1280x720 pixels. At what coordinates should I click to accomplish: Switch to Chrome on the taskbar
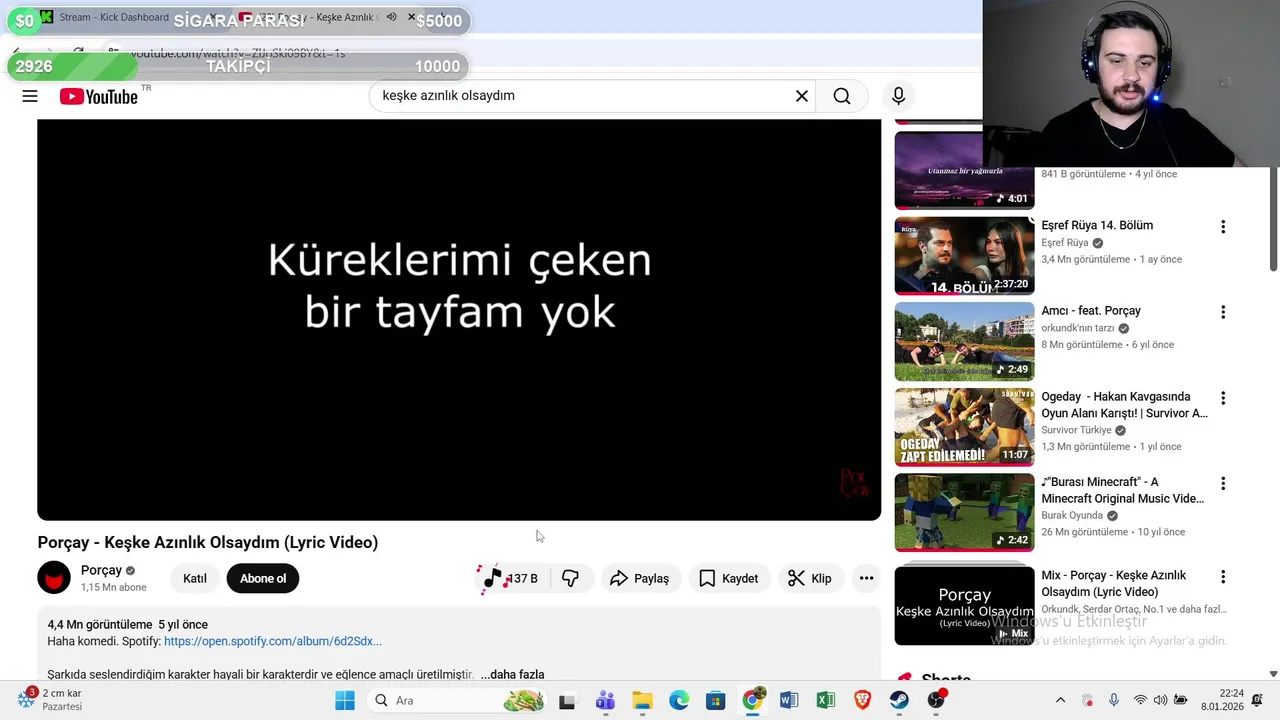tap(752, 700)
